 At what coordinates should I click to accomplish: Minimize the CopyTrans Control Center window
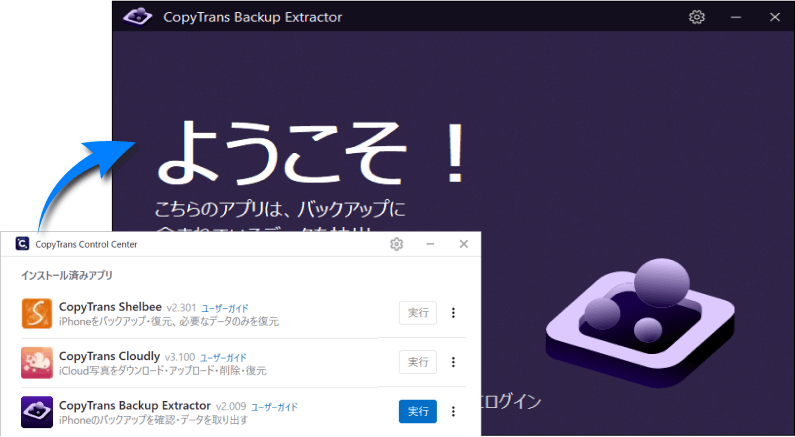tap(430, 244)
